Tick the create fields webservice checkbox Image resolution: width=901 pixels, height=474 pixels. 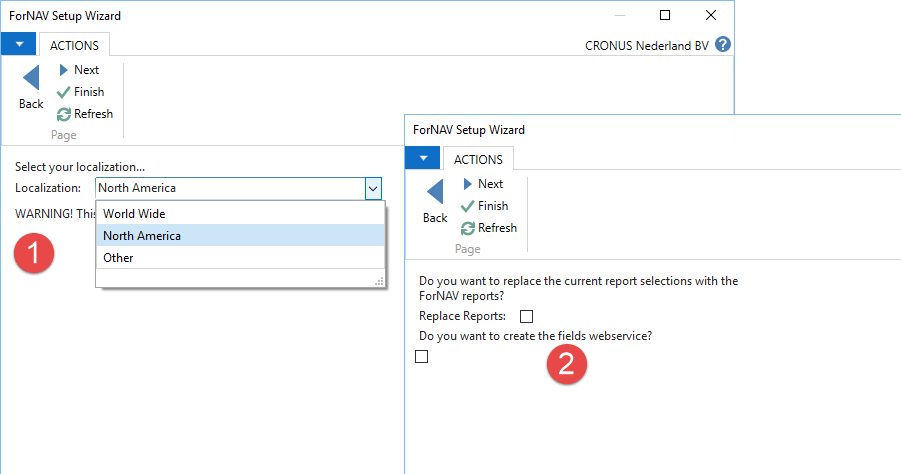click(x=421, y=357)
